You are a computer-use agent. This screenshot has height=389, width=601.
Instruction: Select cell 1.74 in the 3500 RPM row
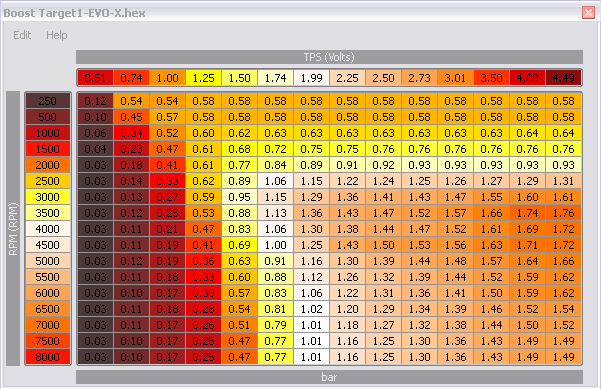click(528, 213)
